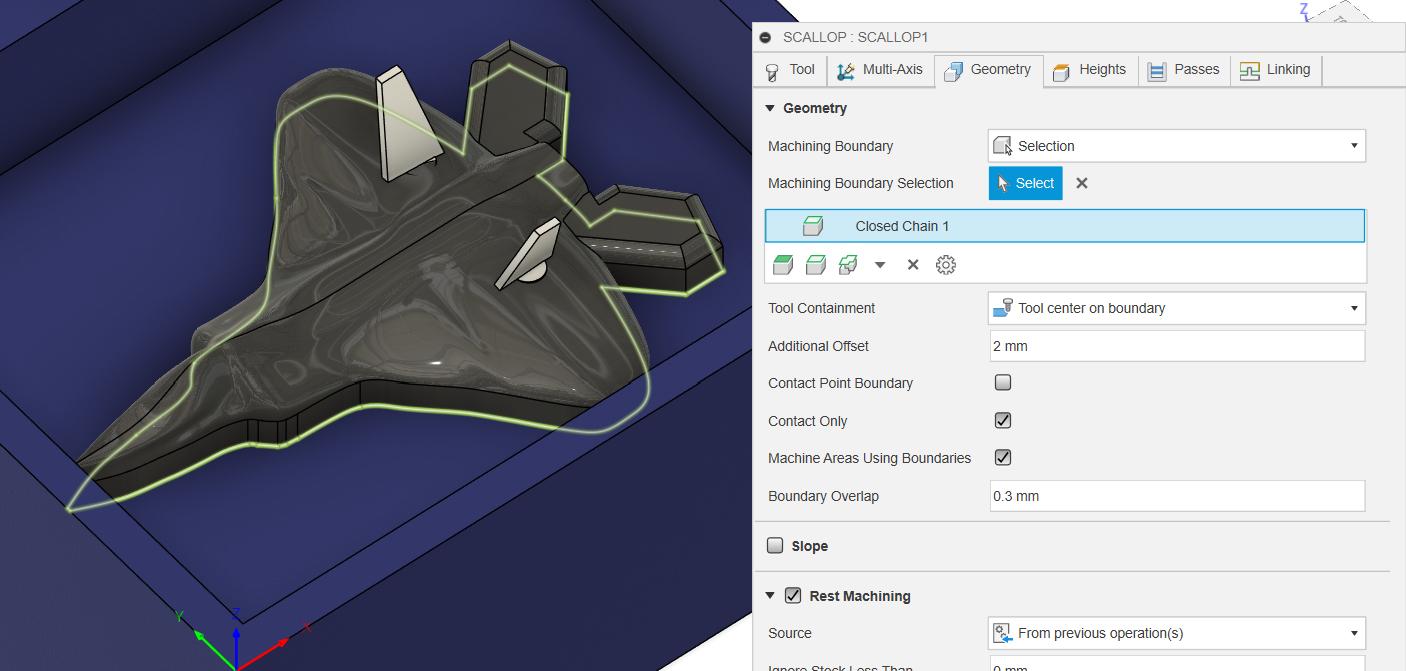Collapse the SCALLOP dialog minus icon
Viewport: 1406px width, 671px height.
(765, 37)
